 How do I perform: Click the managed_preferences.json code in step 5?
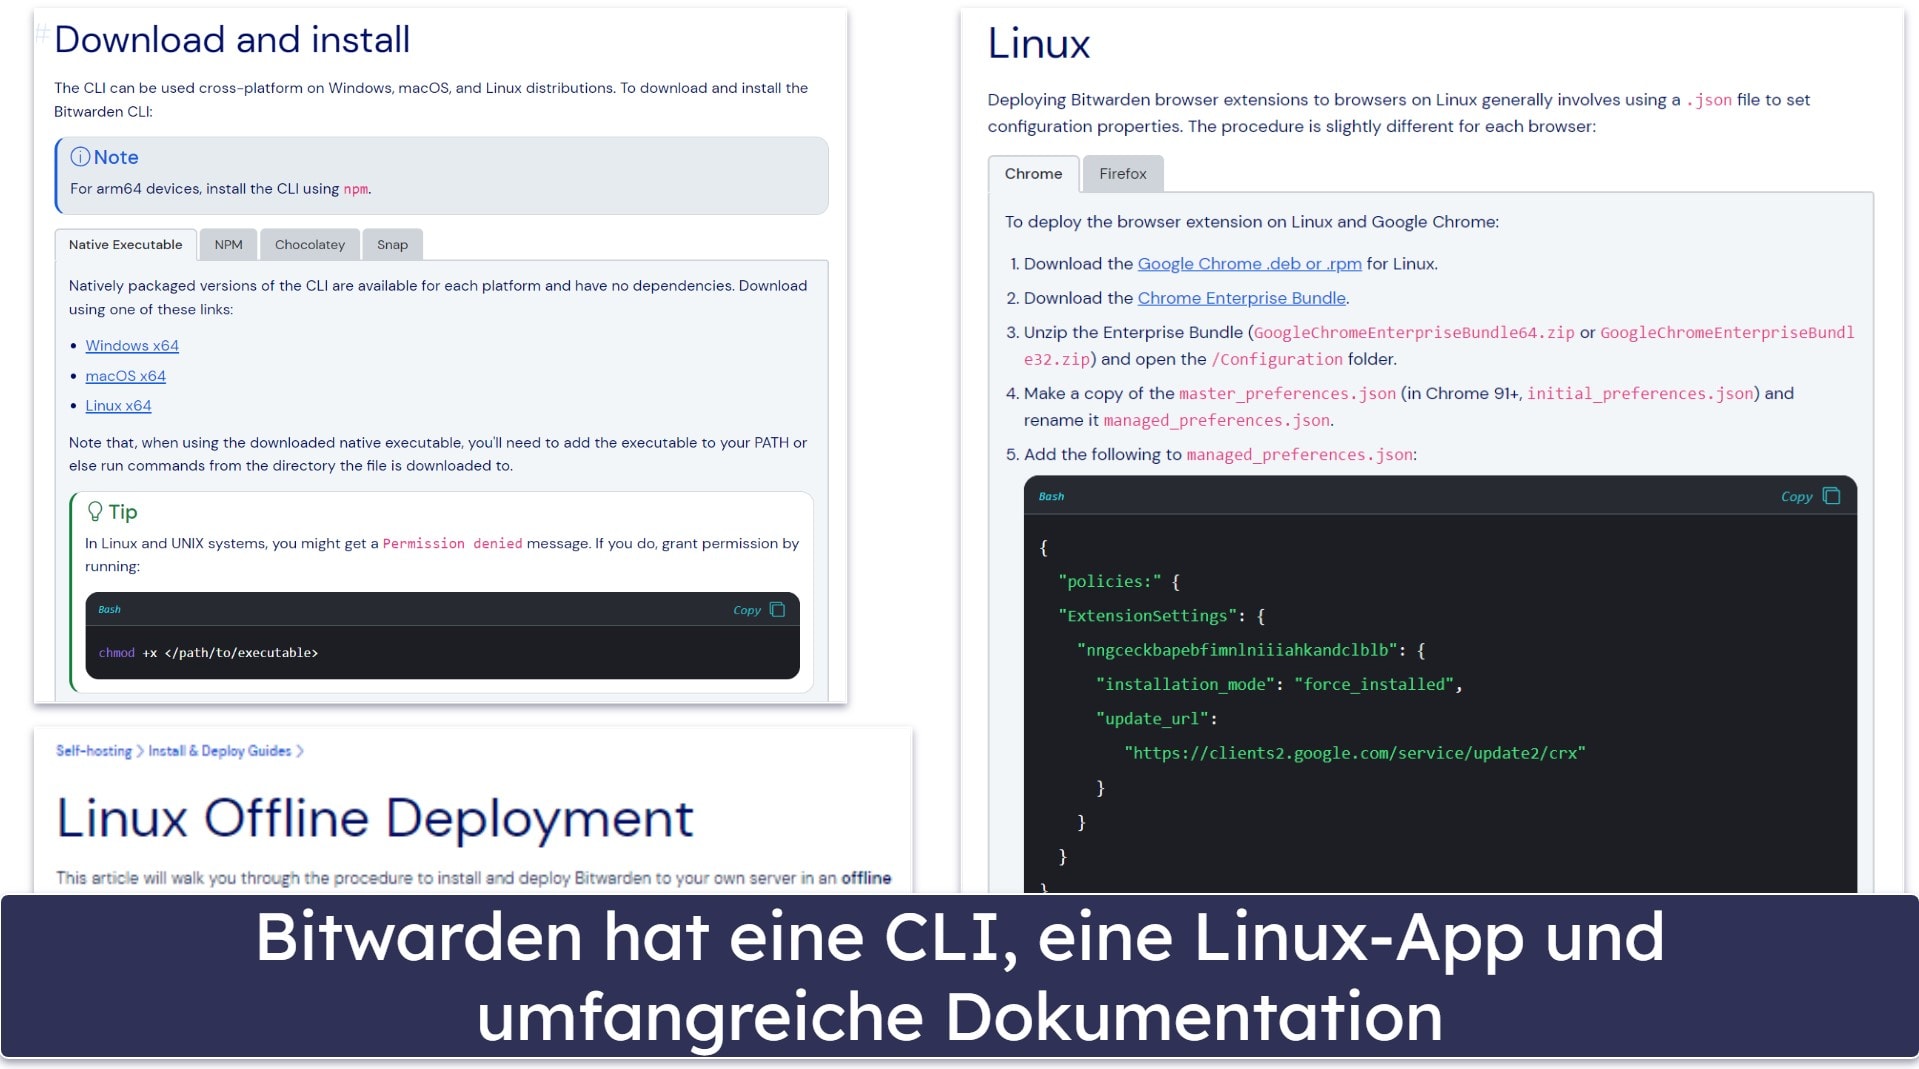click(x=1299, y=455)
